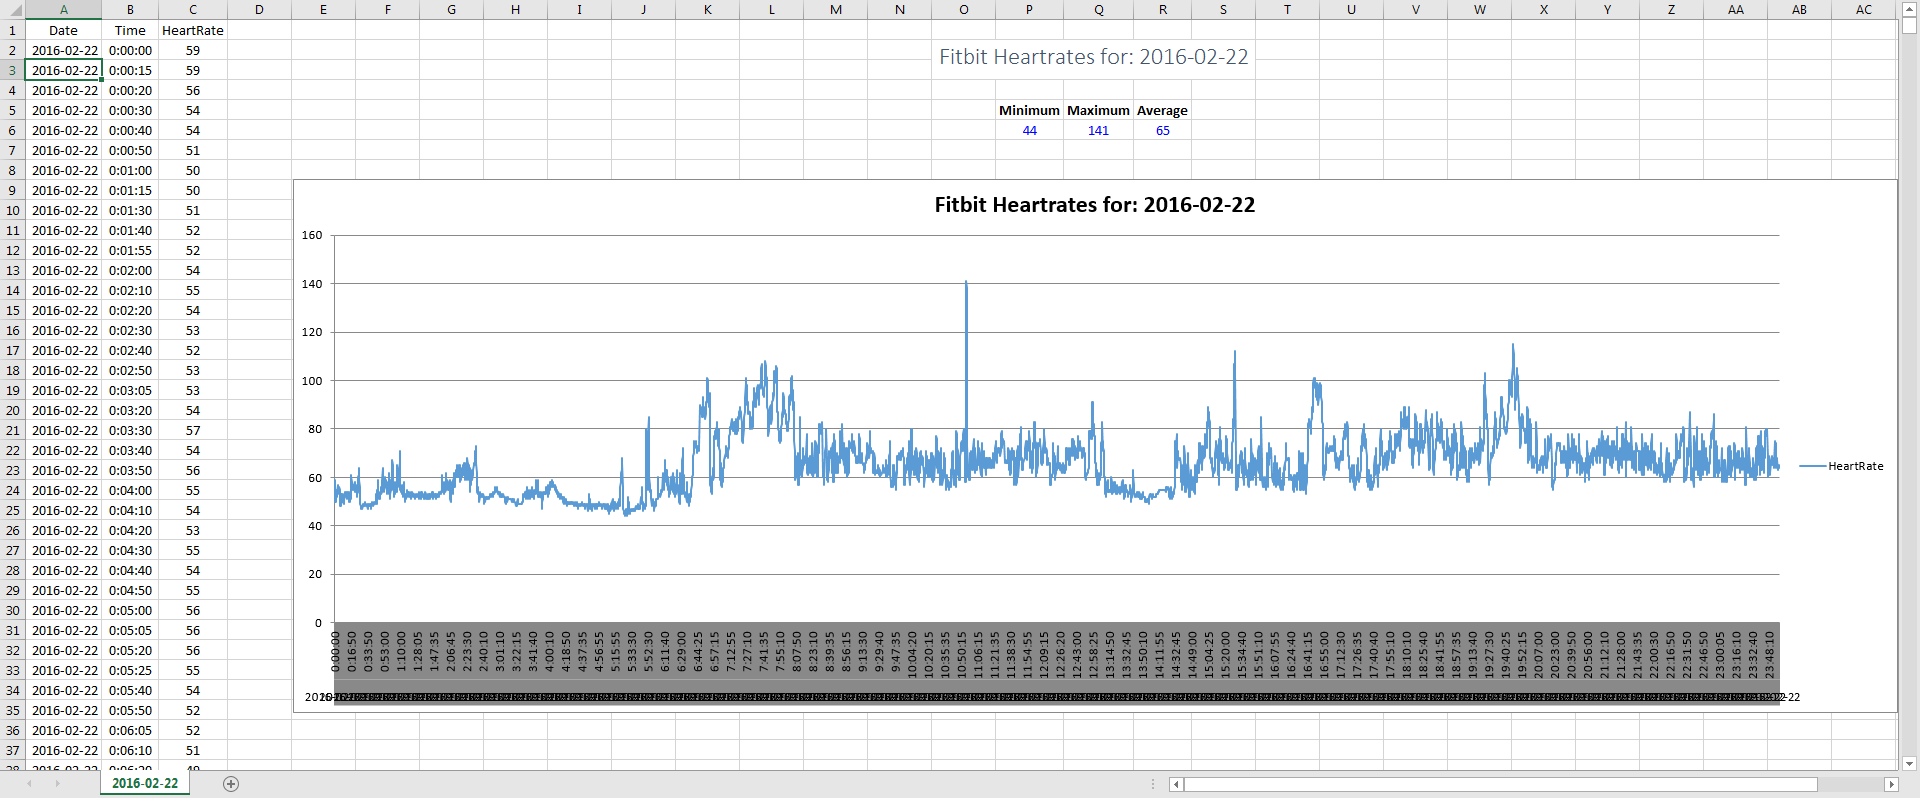Click the vertical scrollbar down arrow

point(1909,764)
